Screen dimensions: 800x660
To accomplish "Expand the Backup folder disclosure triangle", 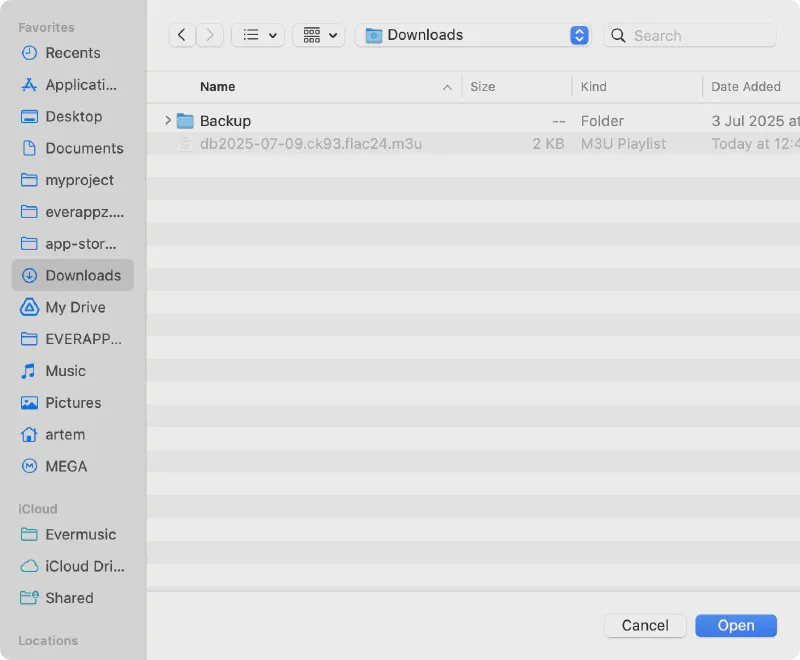I will (167, 121).
